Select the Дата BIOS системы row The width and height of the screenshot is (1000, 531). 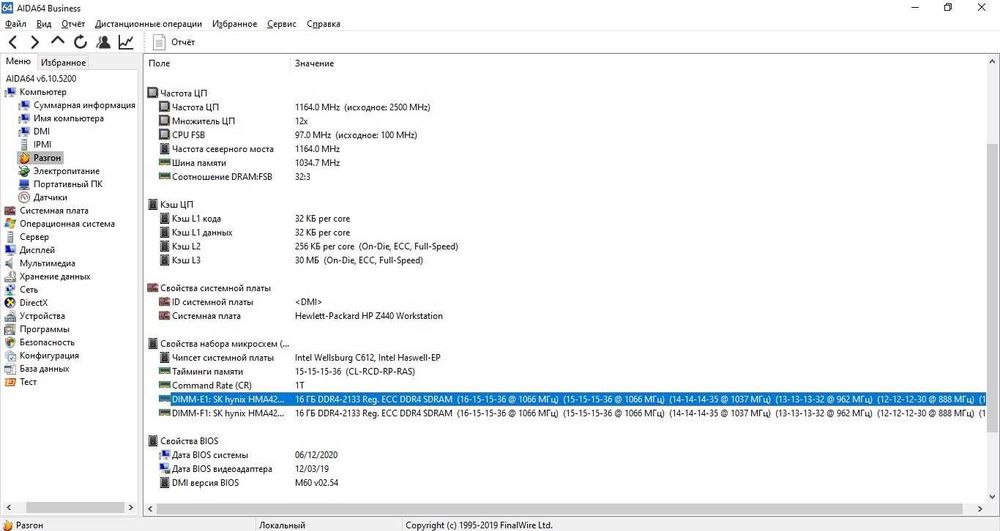point(566,455)
